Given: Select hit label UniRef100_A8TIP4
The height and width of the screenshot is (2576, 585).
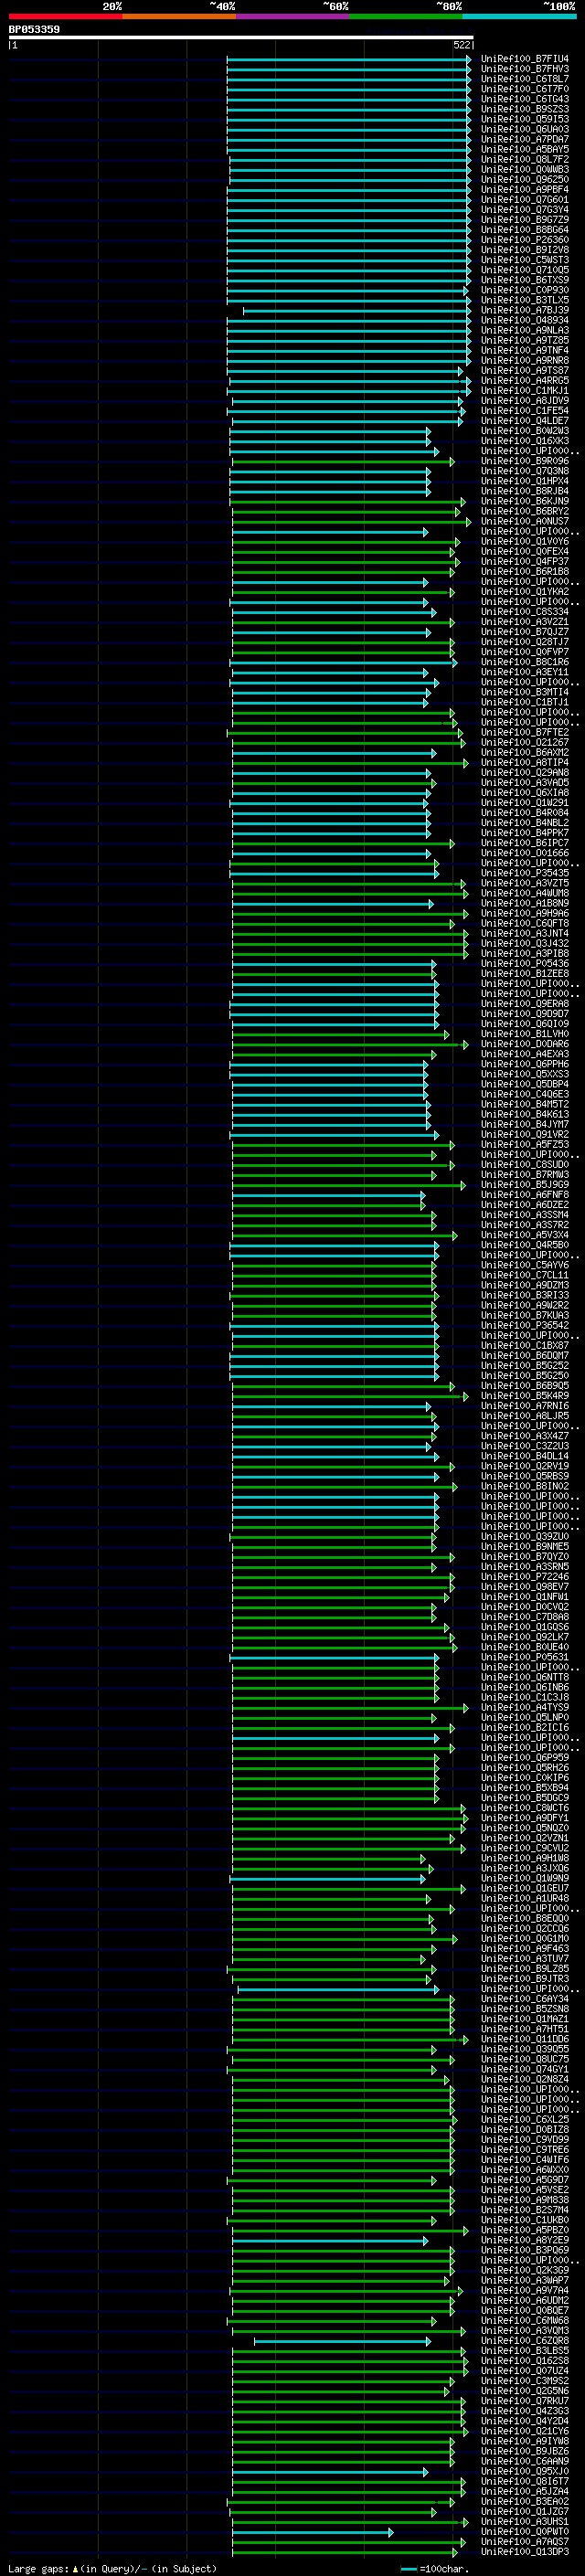Looking at the screenshot, I should (x=525, y=762).
